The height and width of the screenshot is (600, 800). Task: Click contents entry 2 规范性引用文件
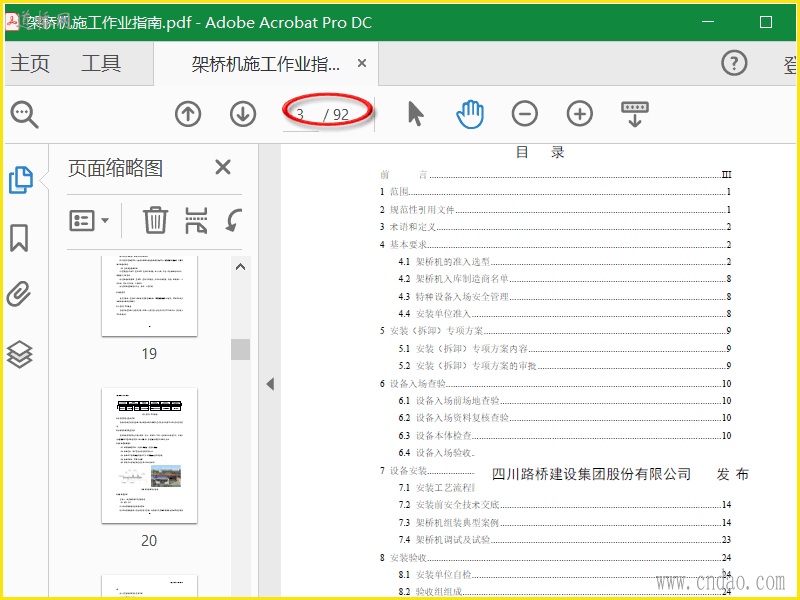point(556,210)
